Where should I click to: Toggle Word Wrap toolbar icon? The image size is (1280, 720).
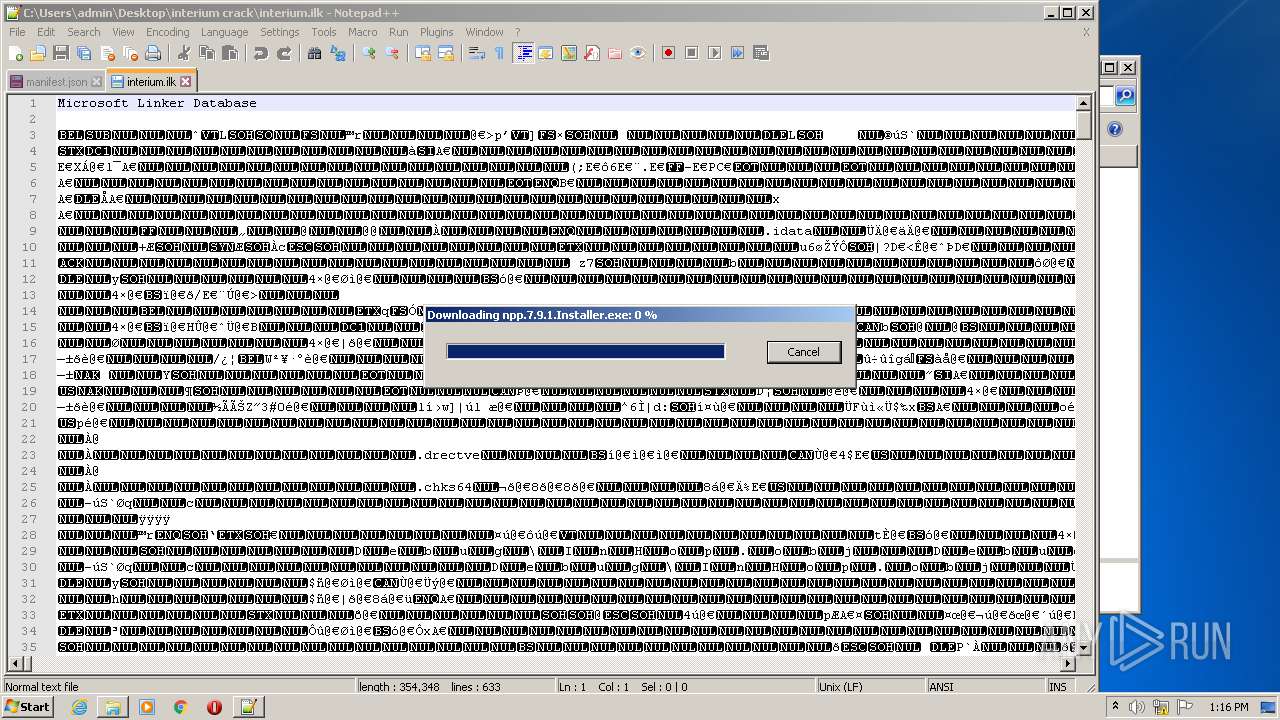tap(476, 53)
